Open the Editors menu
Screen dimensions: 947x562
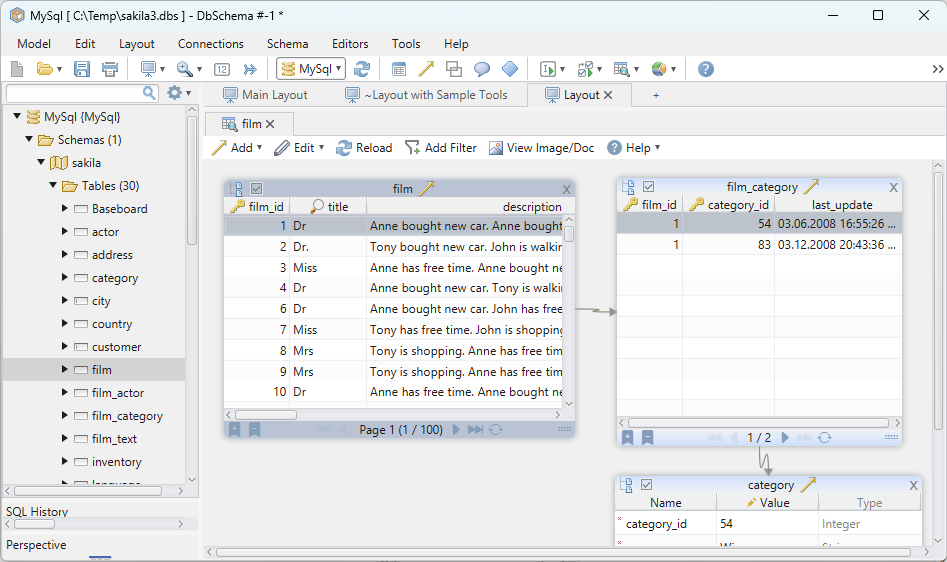click(350, 44)
